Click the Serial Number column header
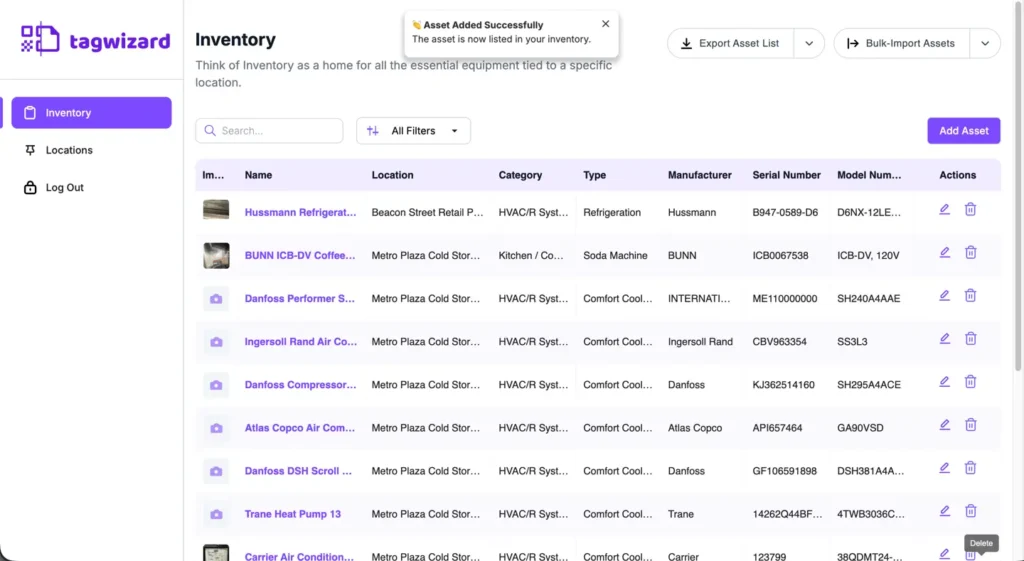 point(786,175)
